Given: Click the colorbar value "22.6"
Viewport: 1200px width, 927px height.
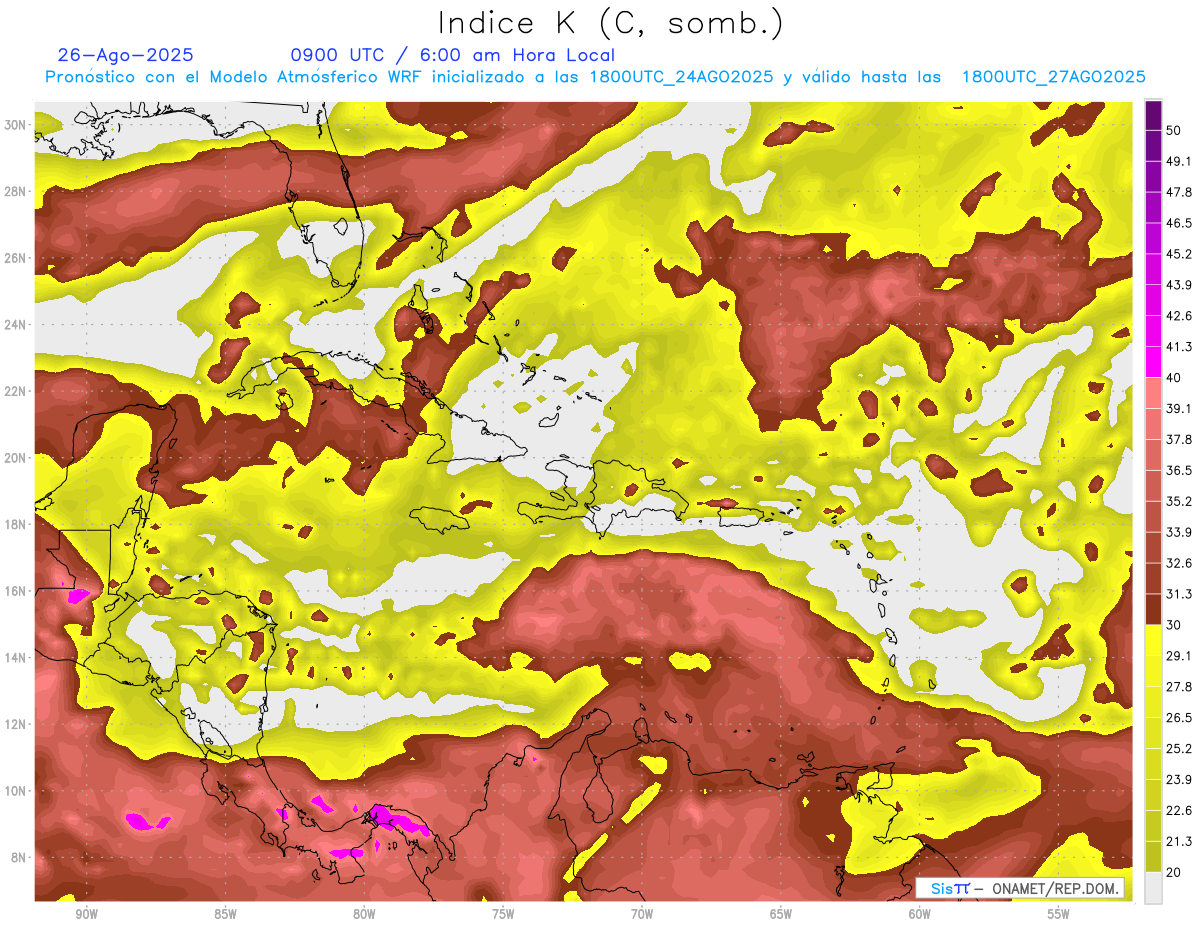Looking at the screenshot, I should tap(1179, 810).
